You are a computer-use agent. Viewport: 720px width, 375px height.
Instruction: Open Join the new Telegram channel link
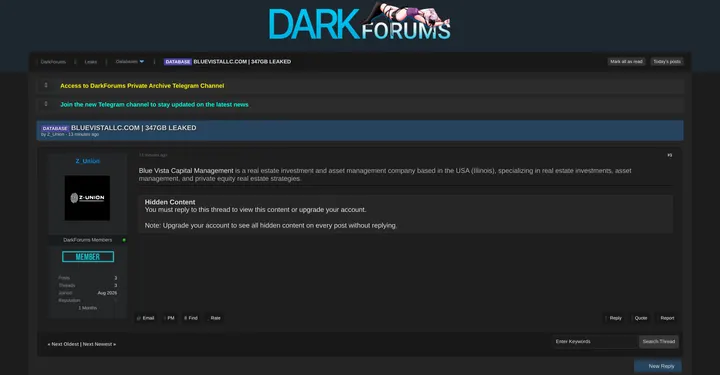pyautogui.click(x=154, y=105)
